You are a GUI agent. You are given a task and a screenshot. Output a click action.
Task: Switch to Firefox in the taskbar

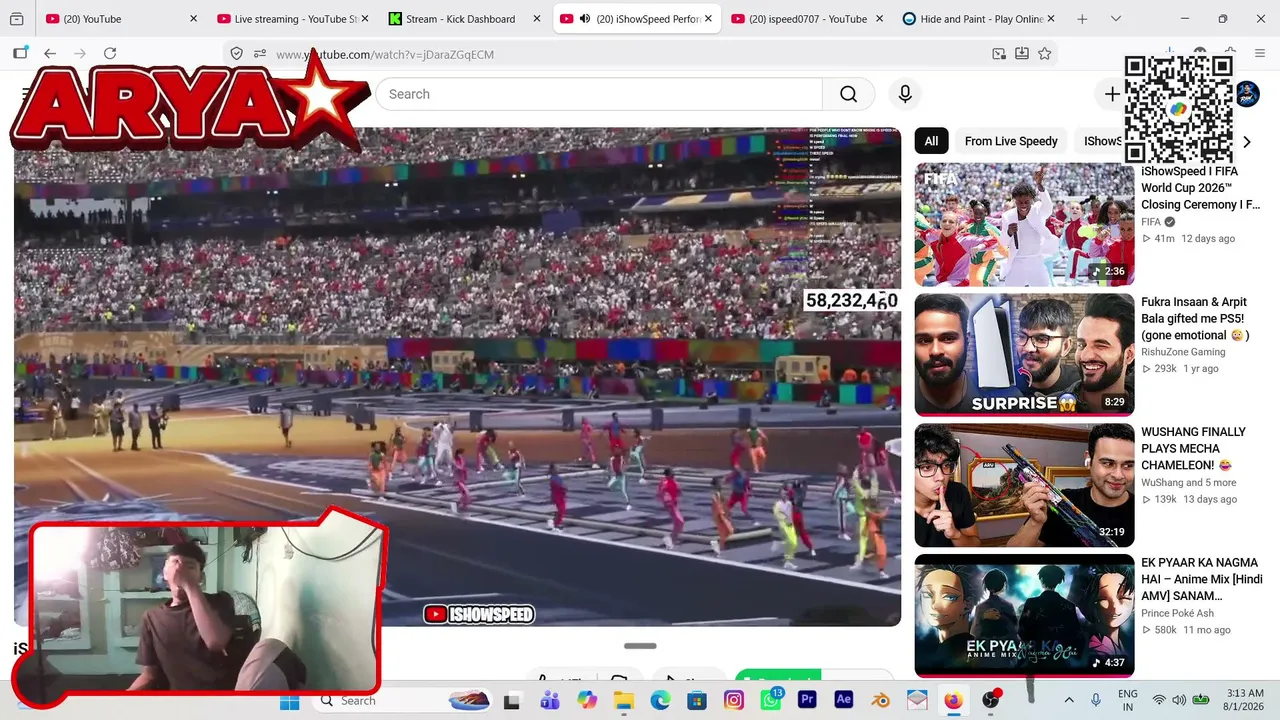point(953,701)
